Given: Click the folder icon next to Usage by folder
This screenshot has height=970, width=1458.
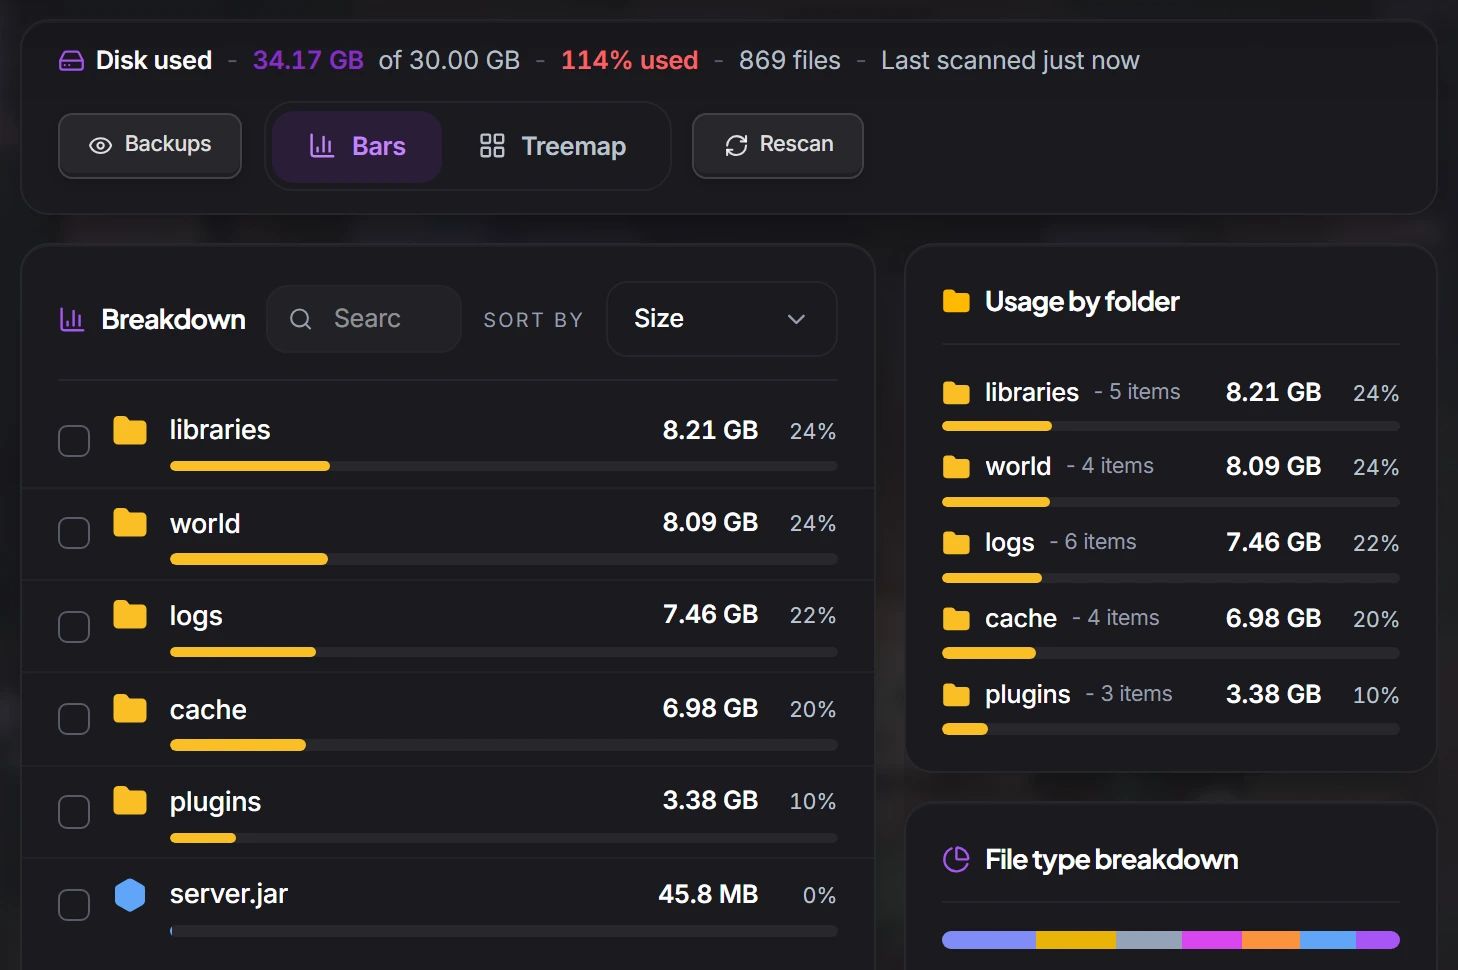Looking at the screenshot, I should [x=956, y=301].
